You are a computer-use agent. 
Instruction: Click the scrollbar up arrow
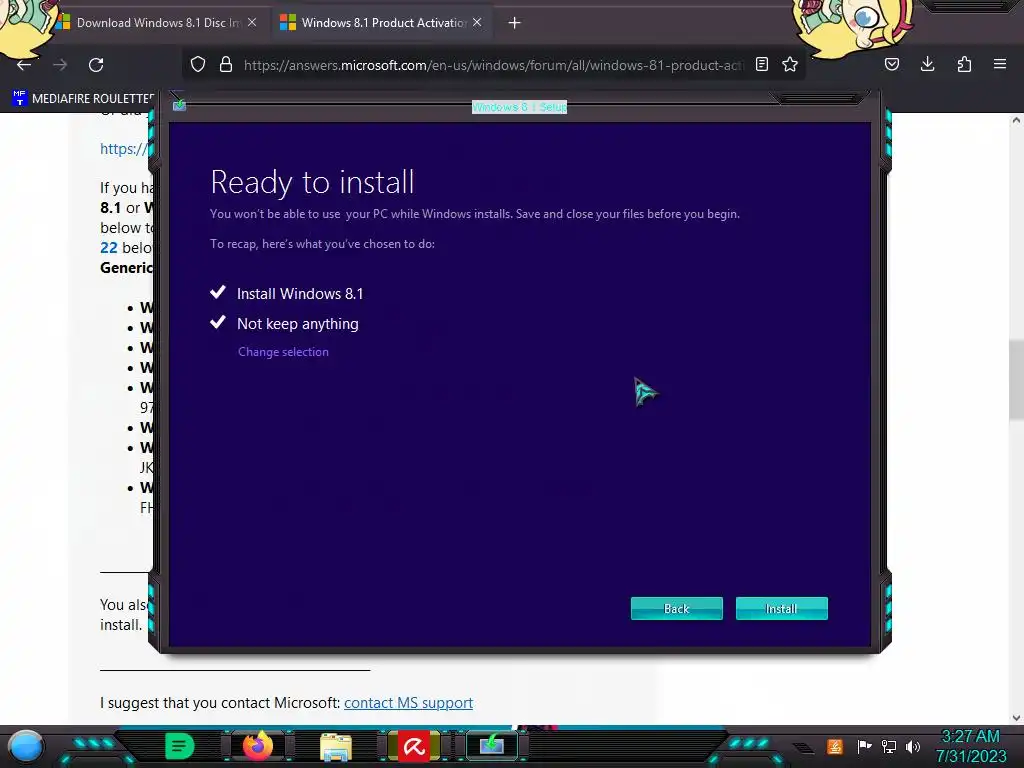(1016, 120)
